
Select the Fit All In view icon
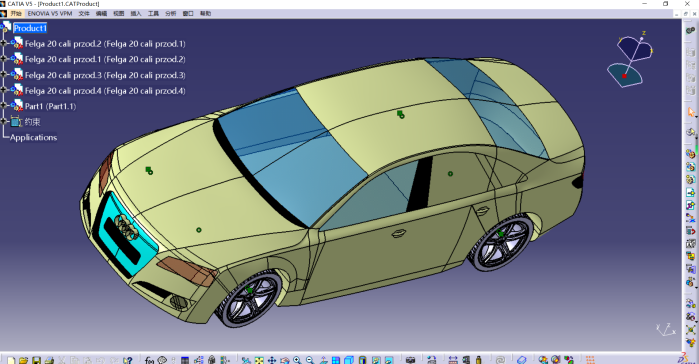click(259, 360)
